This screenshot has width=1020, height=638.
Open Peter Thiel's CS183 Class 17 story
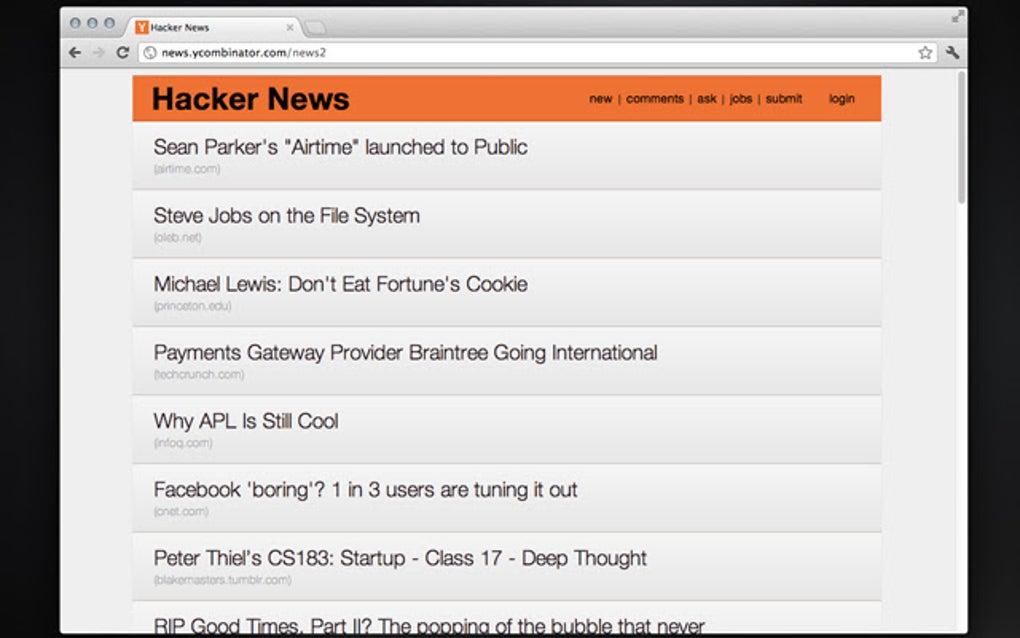[400, 558]
